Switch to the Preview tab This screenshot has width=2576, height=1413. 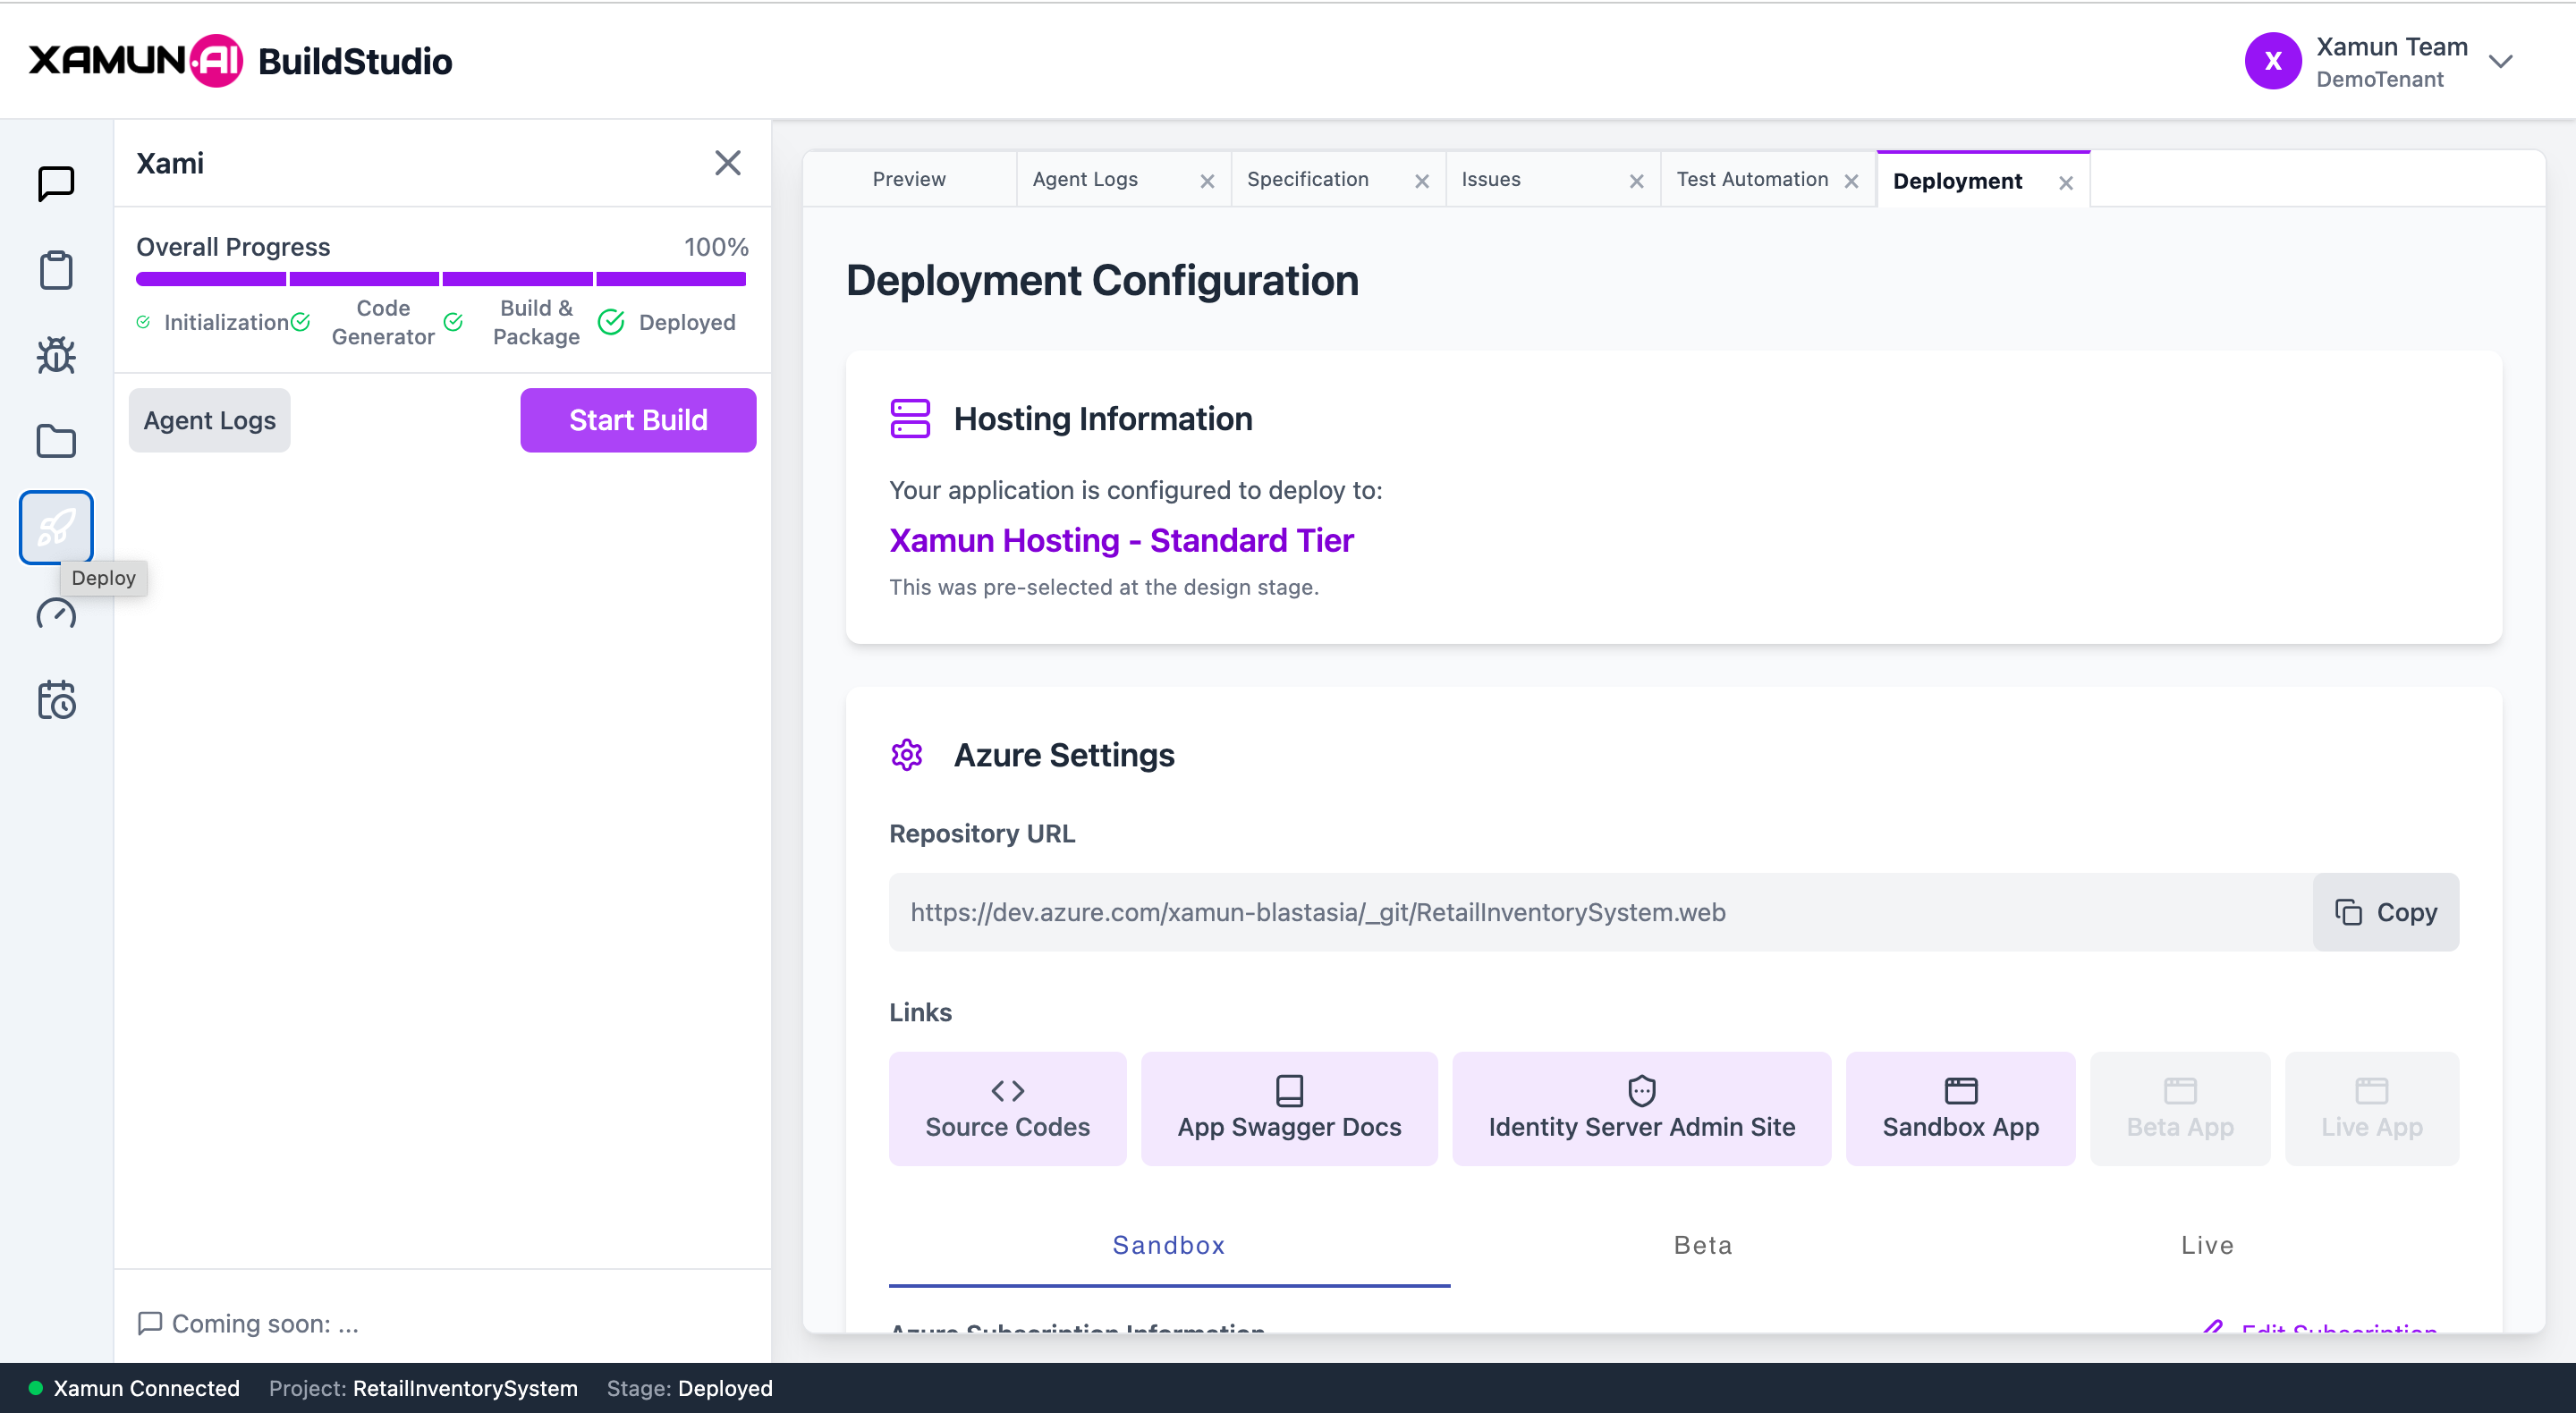tap(909, 179)
